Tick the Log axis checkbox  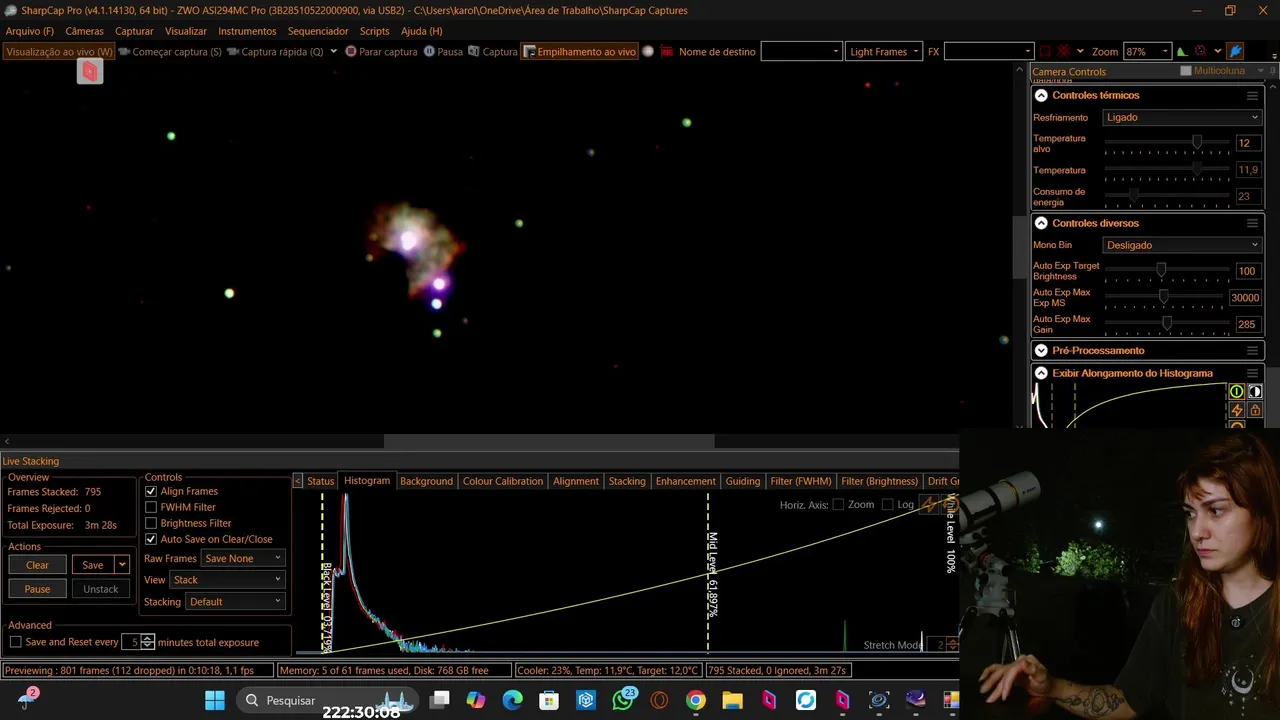(888, 504)
